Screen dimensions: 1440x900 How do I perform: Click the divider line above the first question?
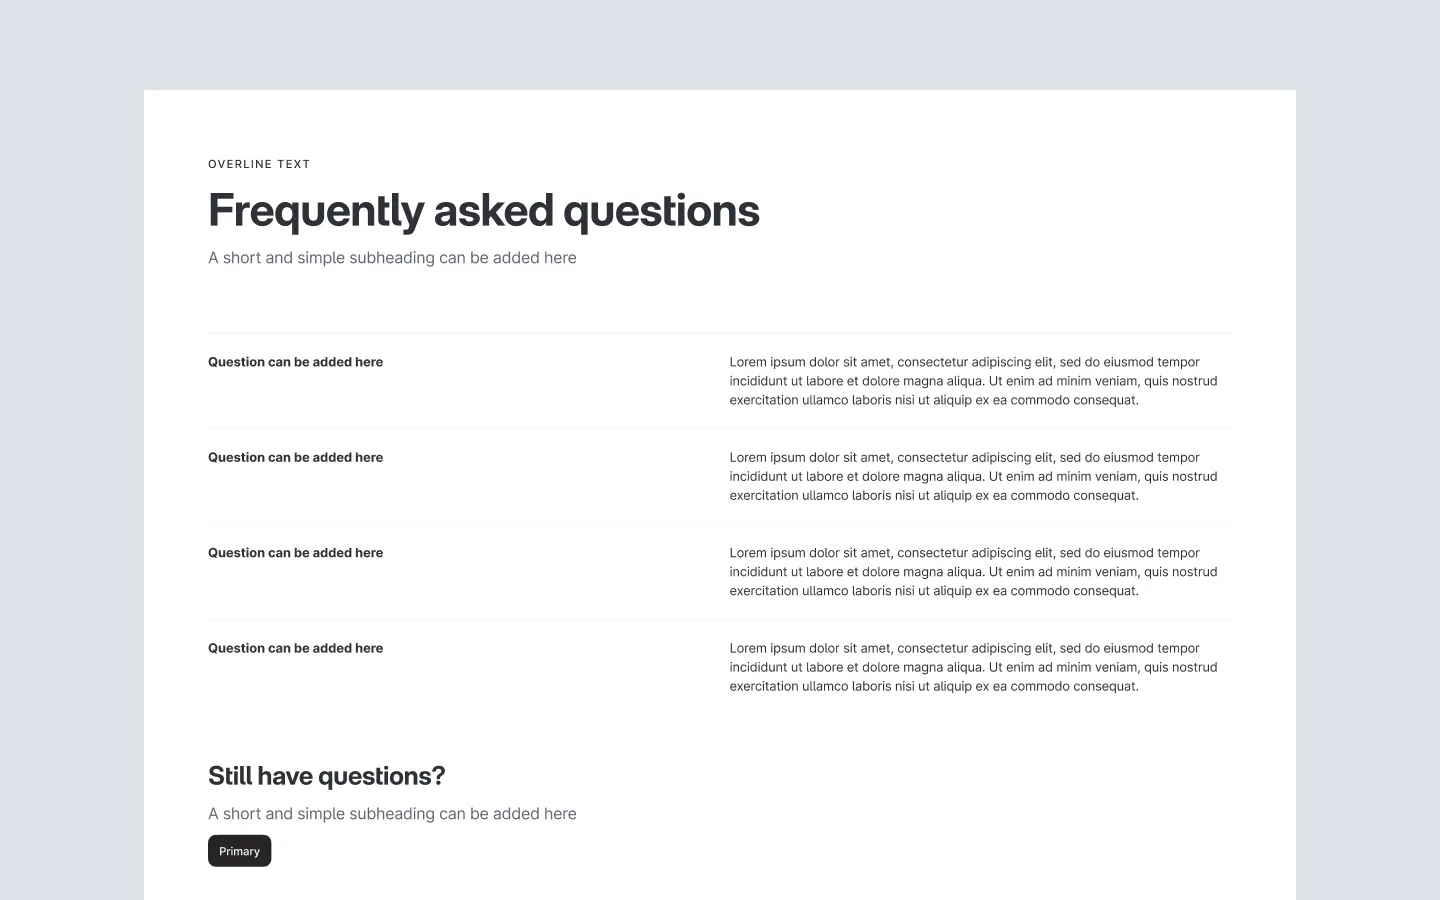720,334
